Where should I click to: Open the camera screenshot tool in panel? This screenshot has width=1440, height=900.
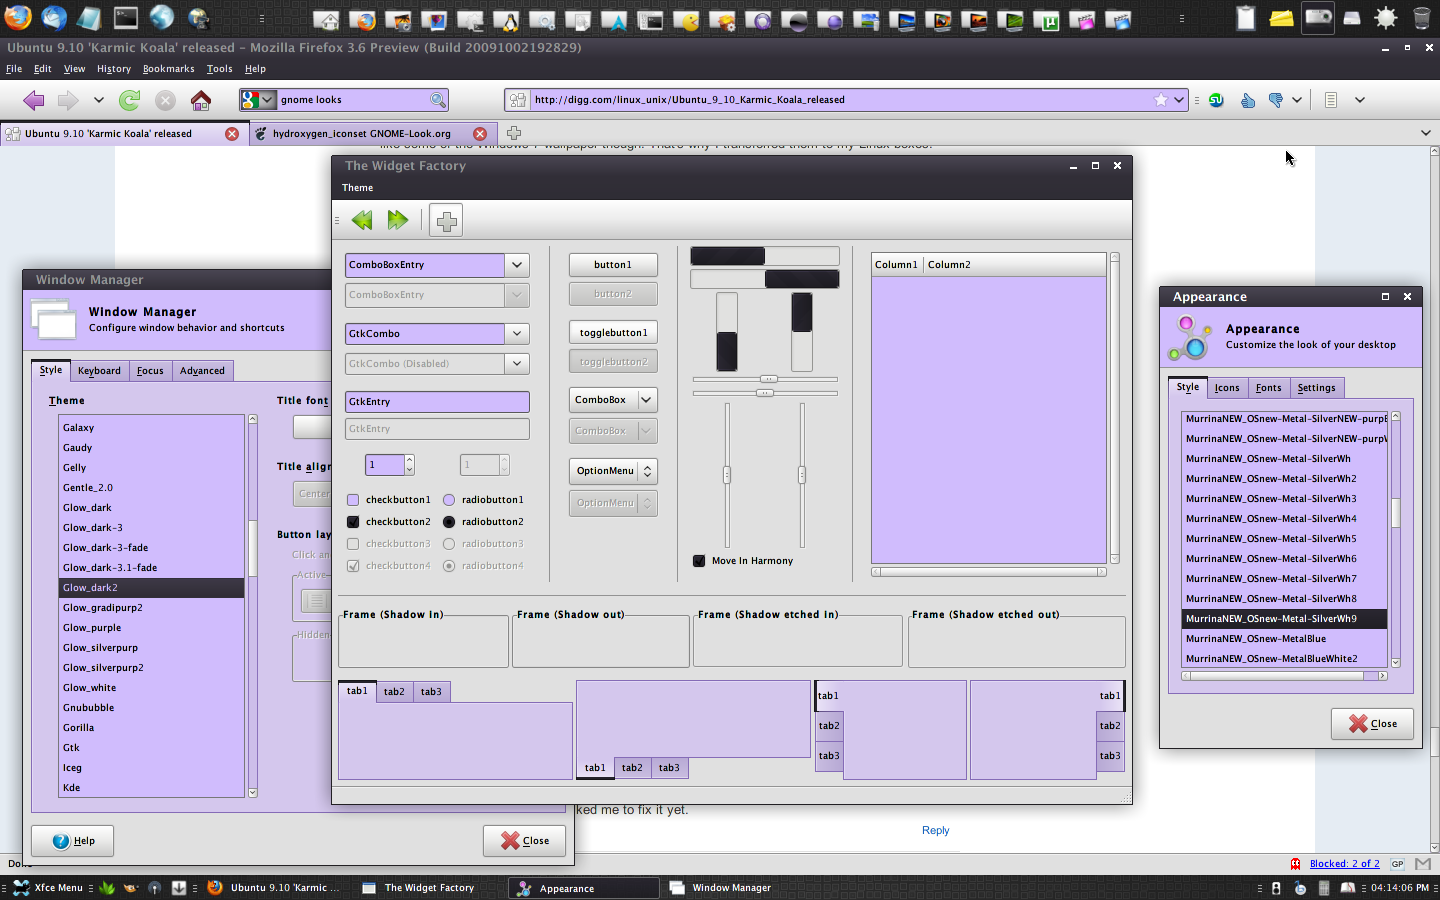point(1318,18)
